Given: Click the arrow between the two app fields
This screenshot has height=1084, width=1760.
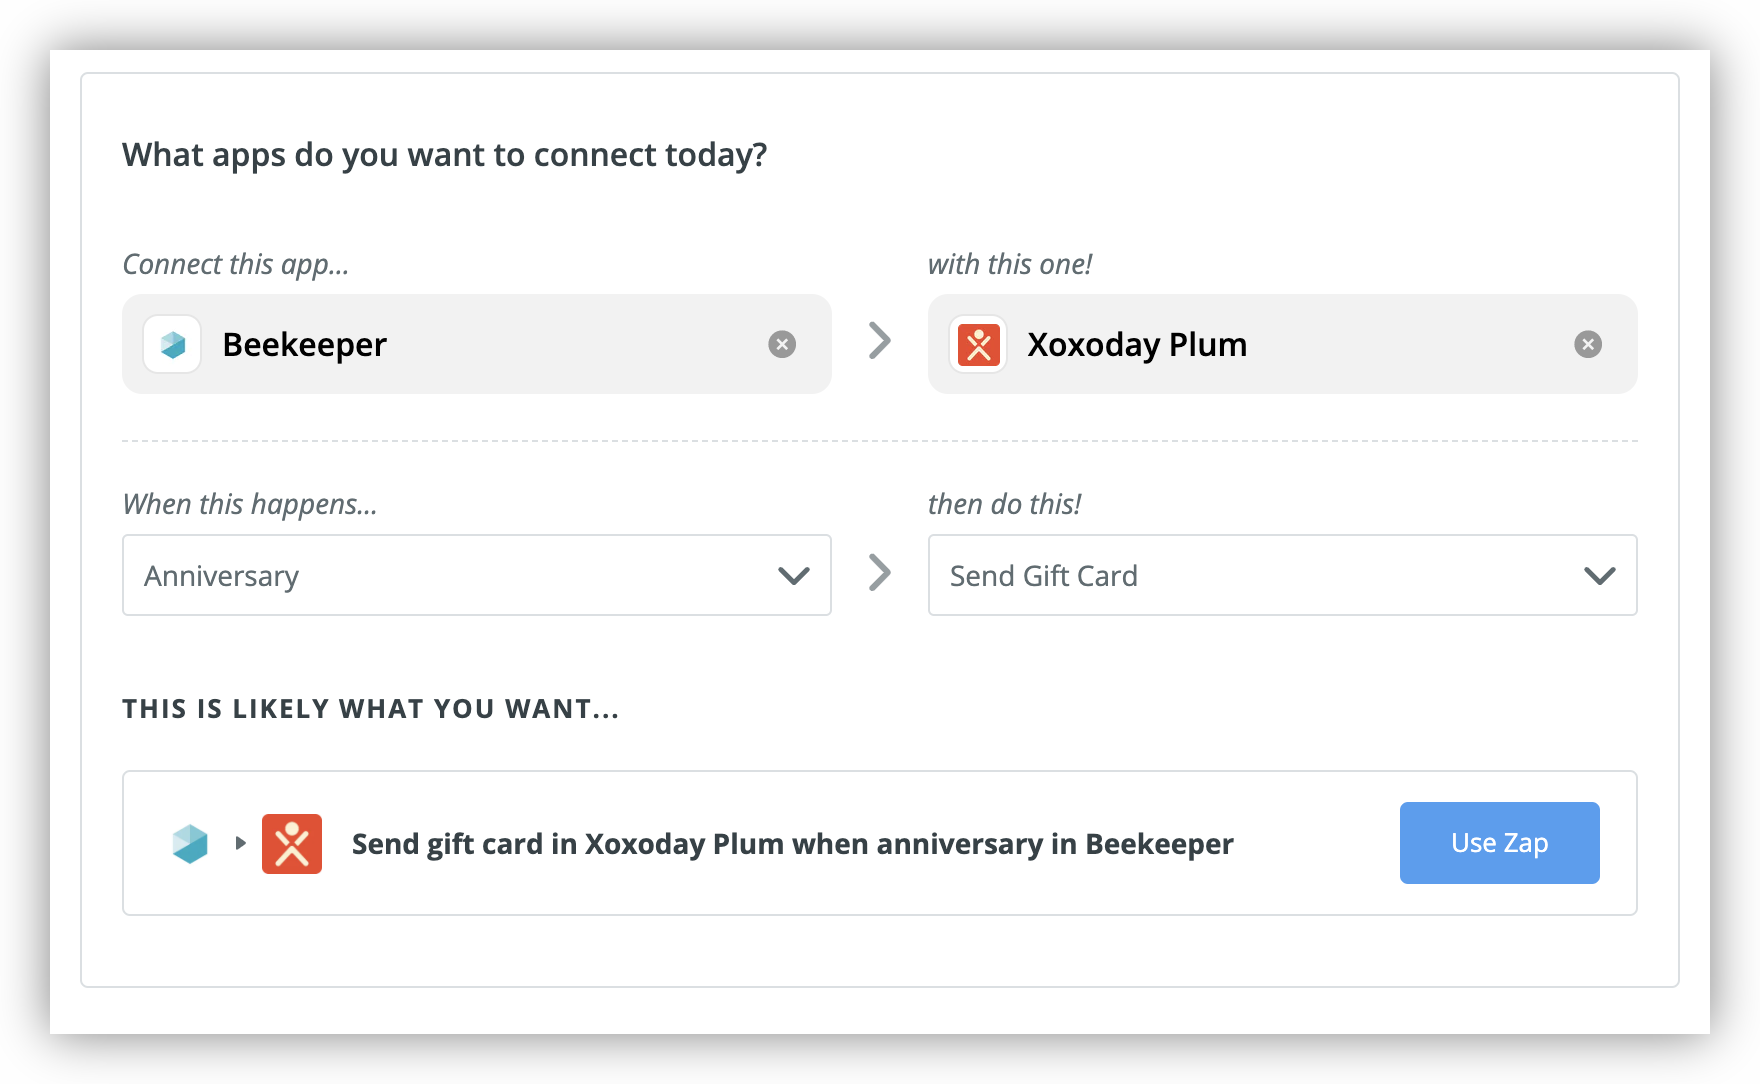Looking at the screenshot, I should [880, 341].
